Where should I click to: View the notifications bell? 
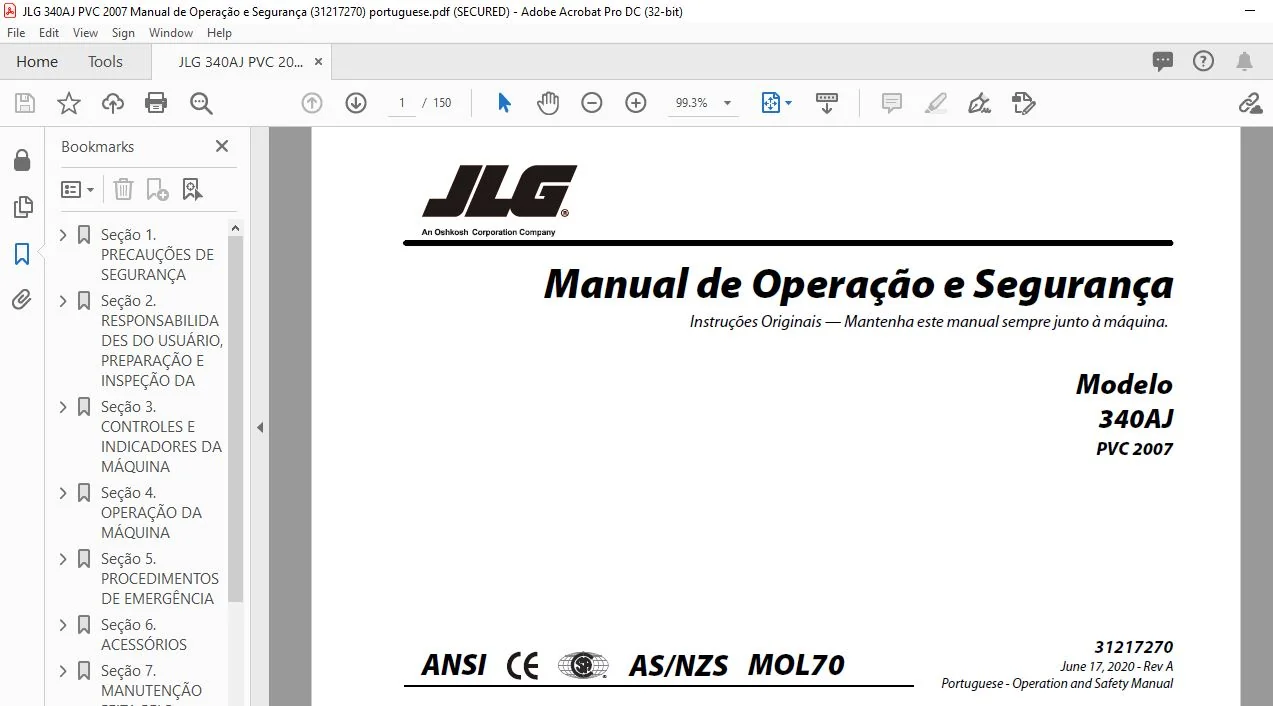coord(1245,61)
